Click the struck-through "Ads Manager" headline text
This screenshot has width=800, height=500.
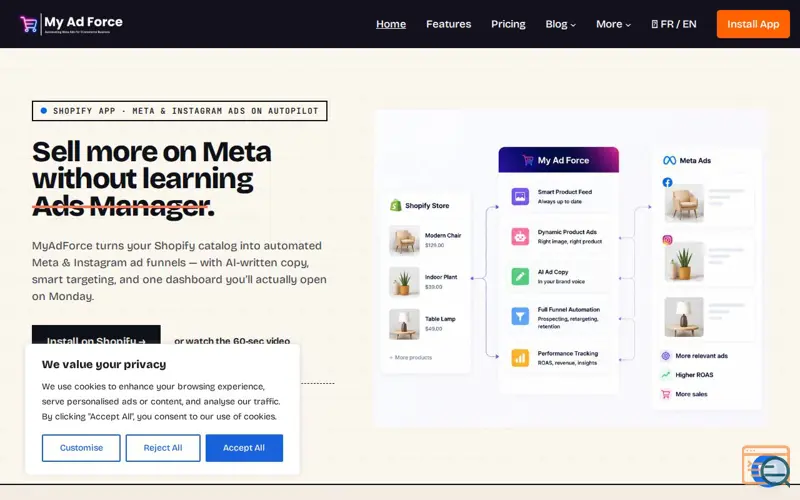(x=121, y=206)
